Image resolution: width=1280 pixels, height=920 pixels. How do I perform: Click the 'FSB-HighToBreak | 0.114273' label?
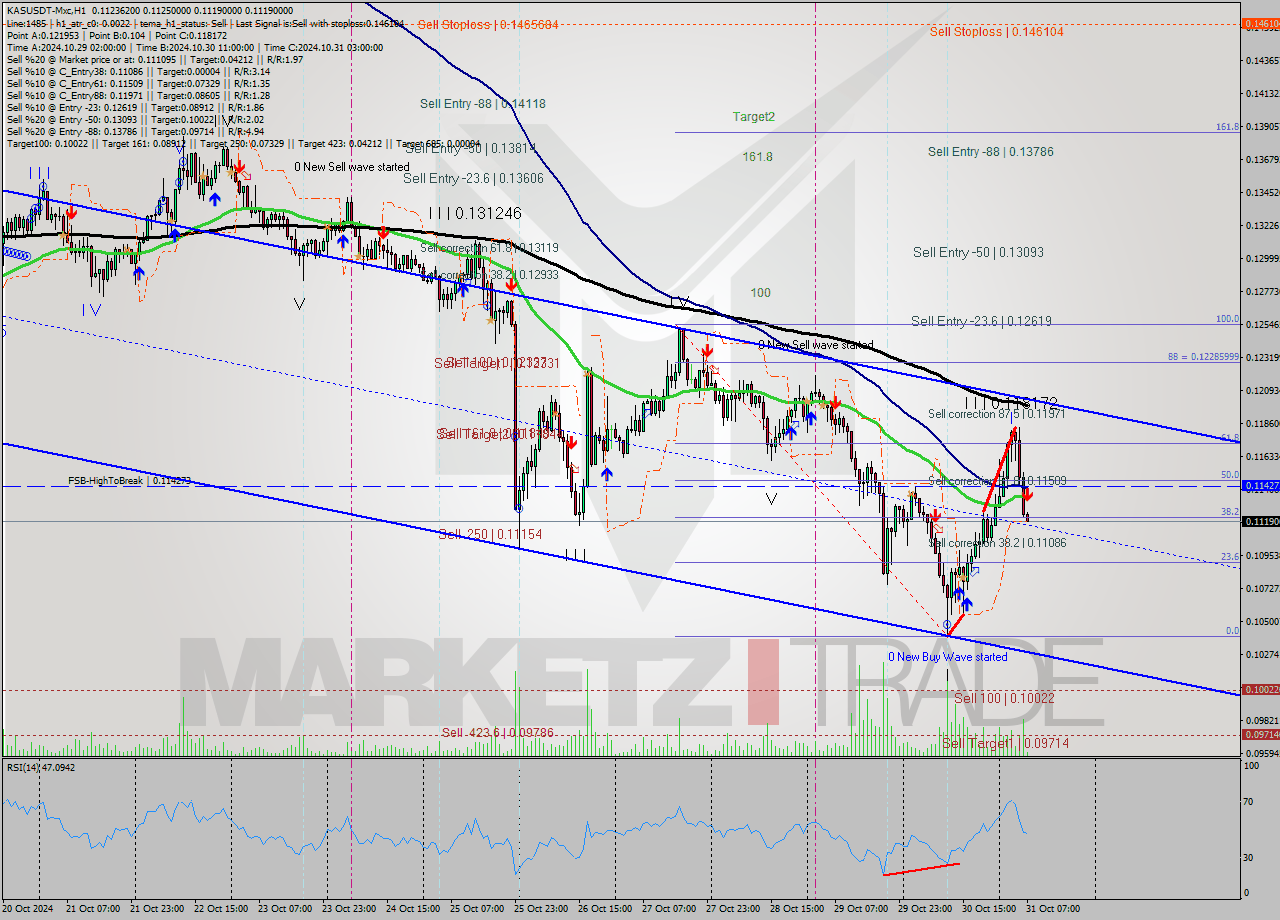click(x=129, y=481)
